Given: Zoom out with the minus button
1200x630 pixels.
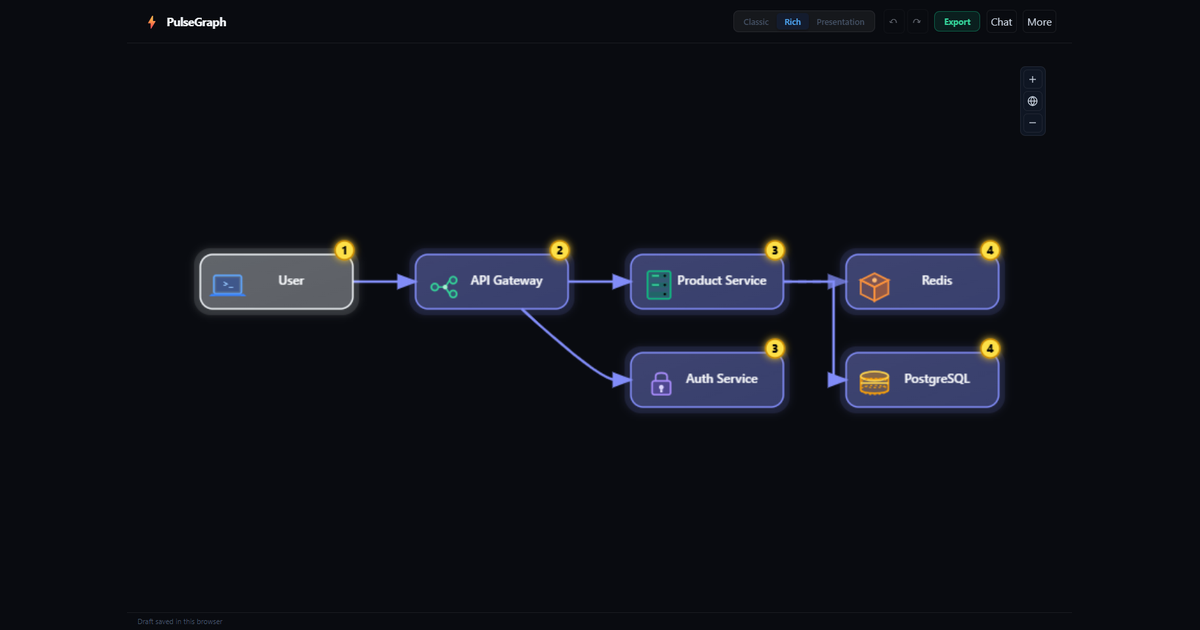Looking at the screenshot, I should (x=1033, y=123).
